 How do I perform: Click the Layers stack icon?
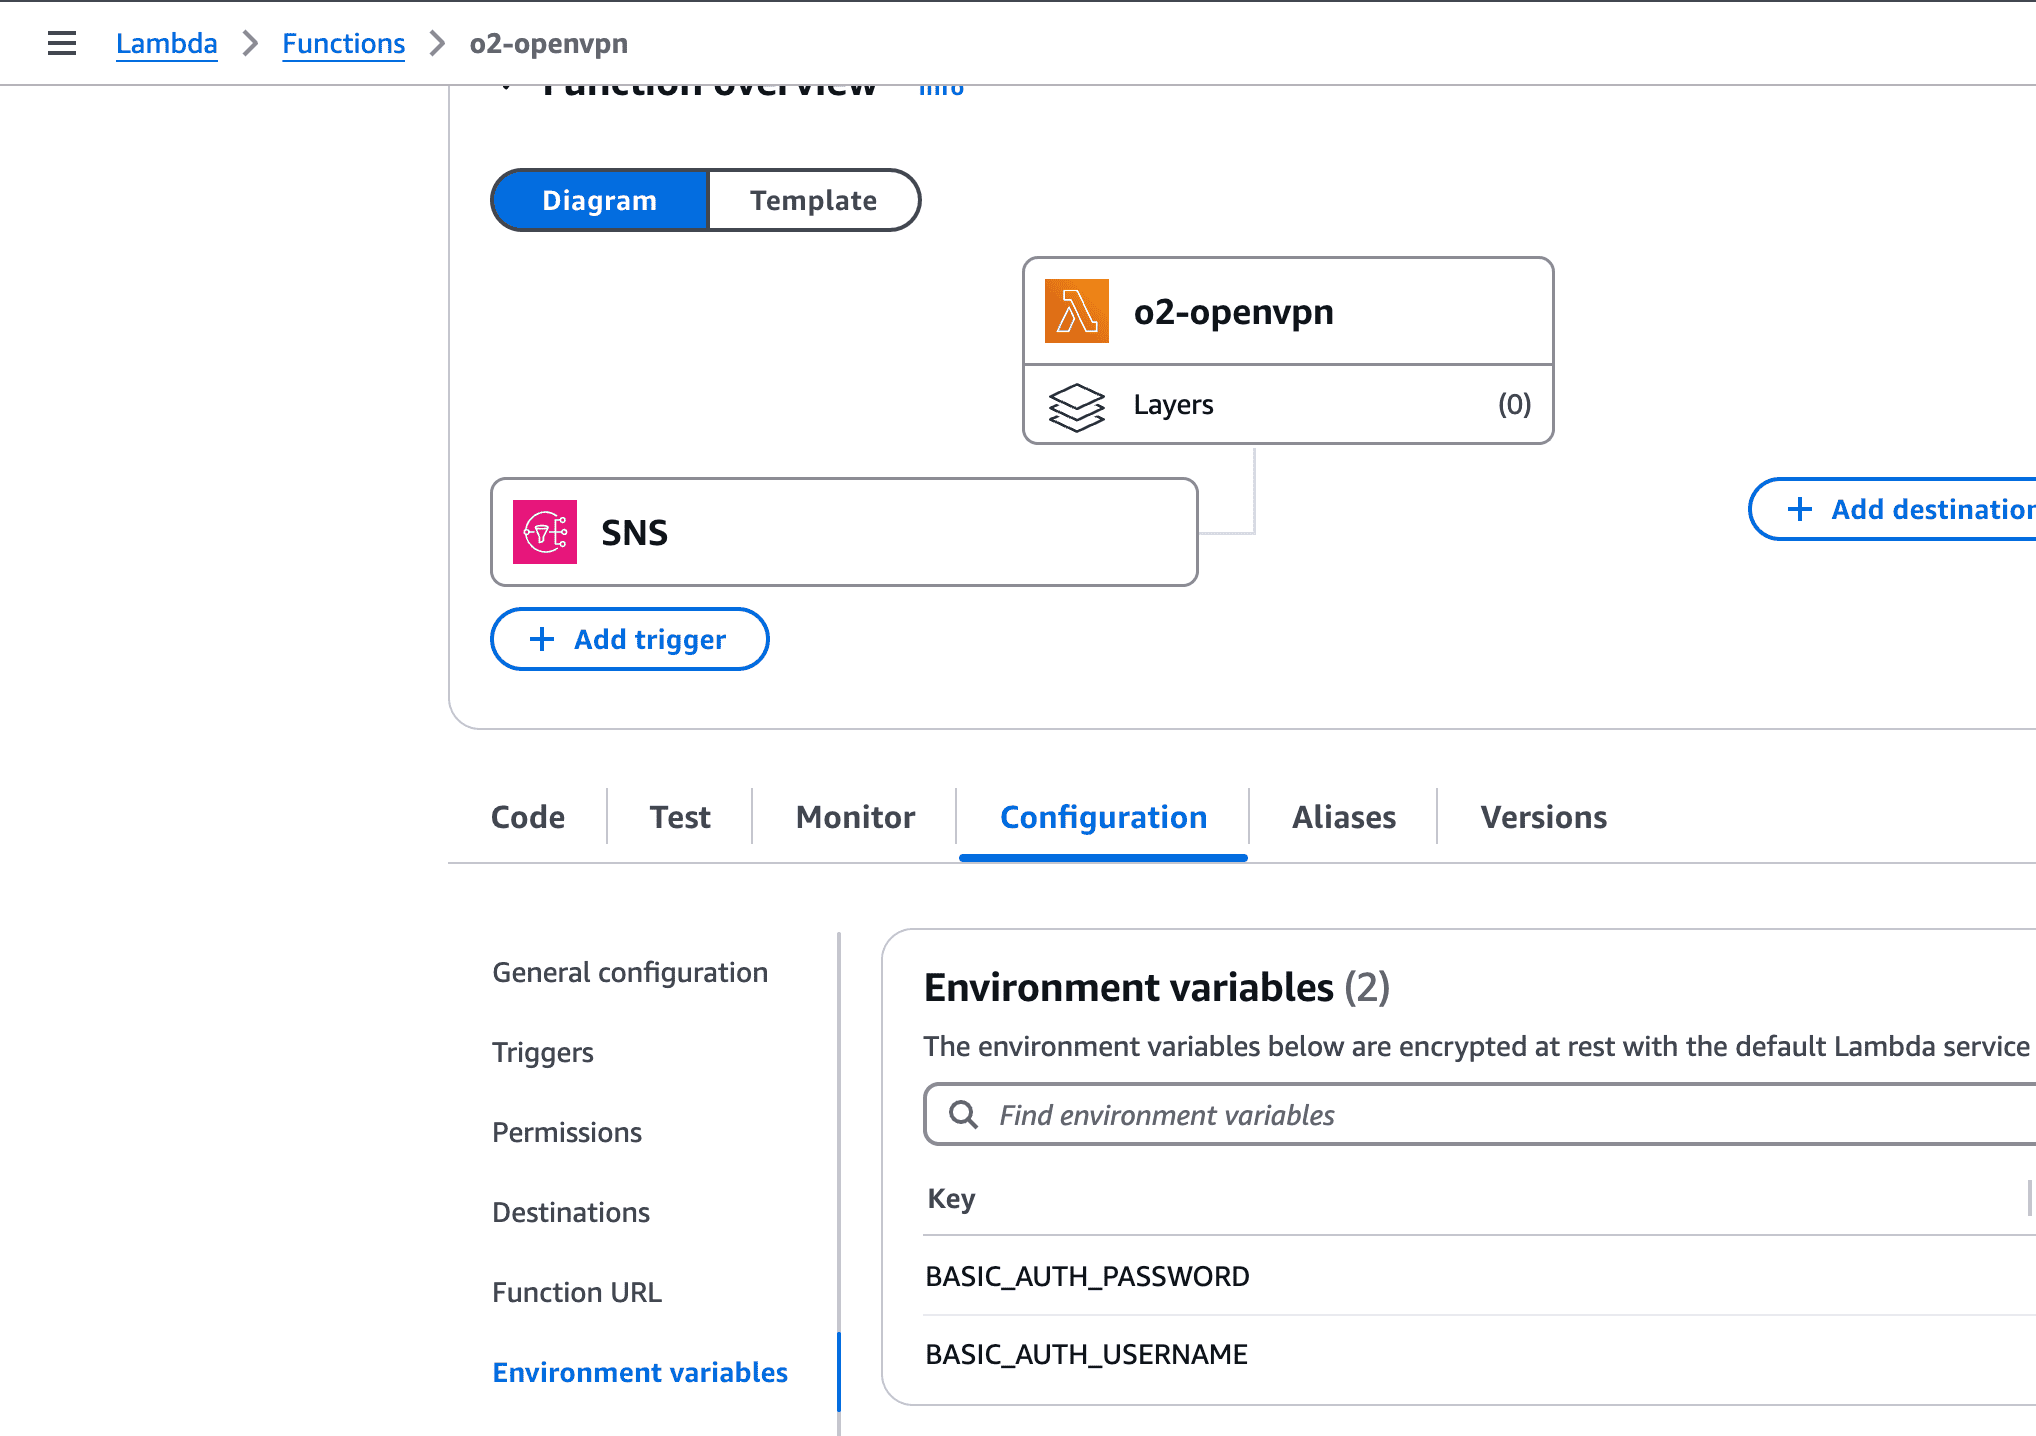pyautogui.click(x=1076, y=406)
